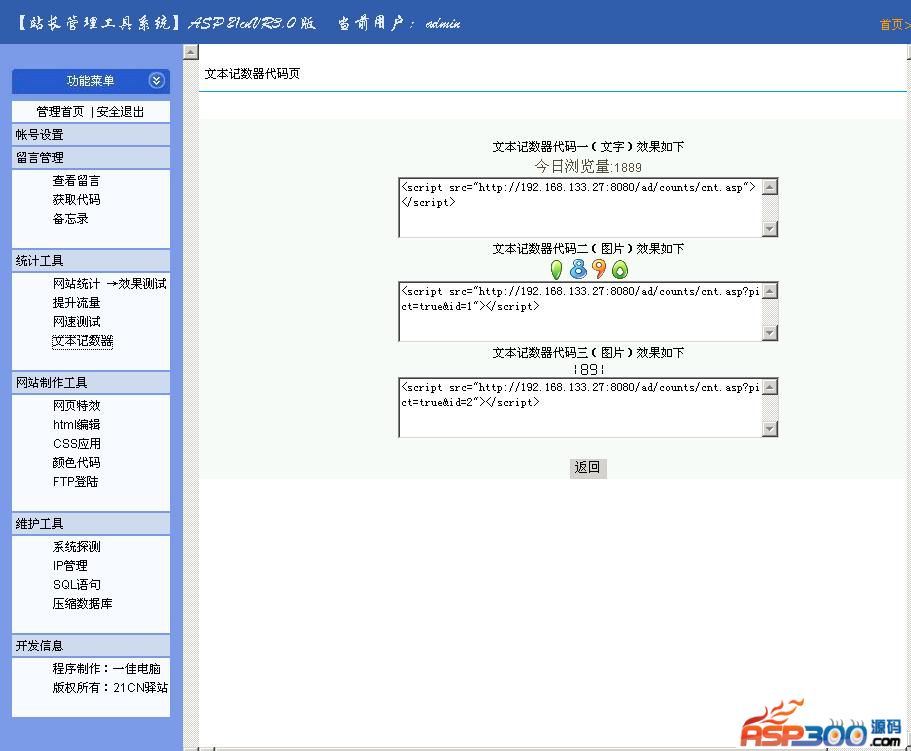Viewport: 911px width, 751px height.
Task: Click the green digit 1 counter image
Action: tap(556, 270)
